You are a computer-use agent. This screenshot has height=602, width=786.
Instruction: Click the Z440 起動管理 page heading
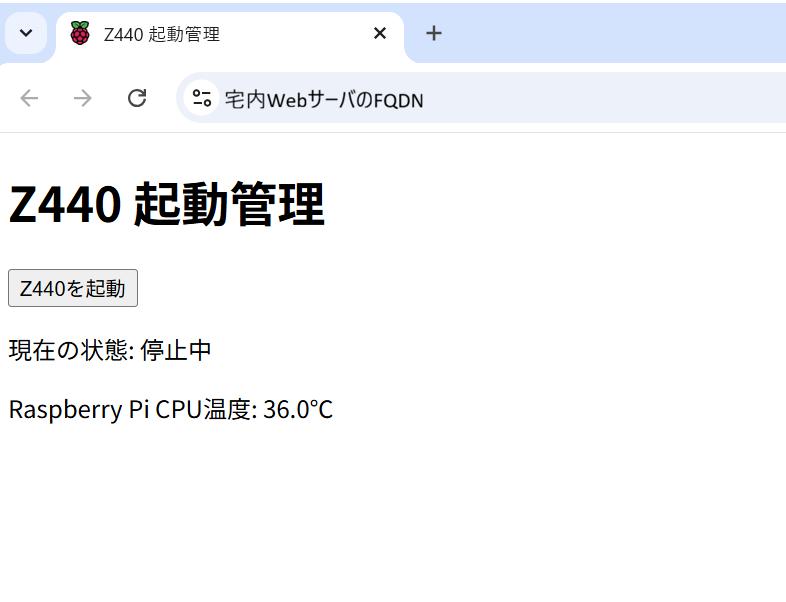(x=166, y=204)
